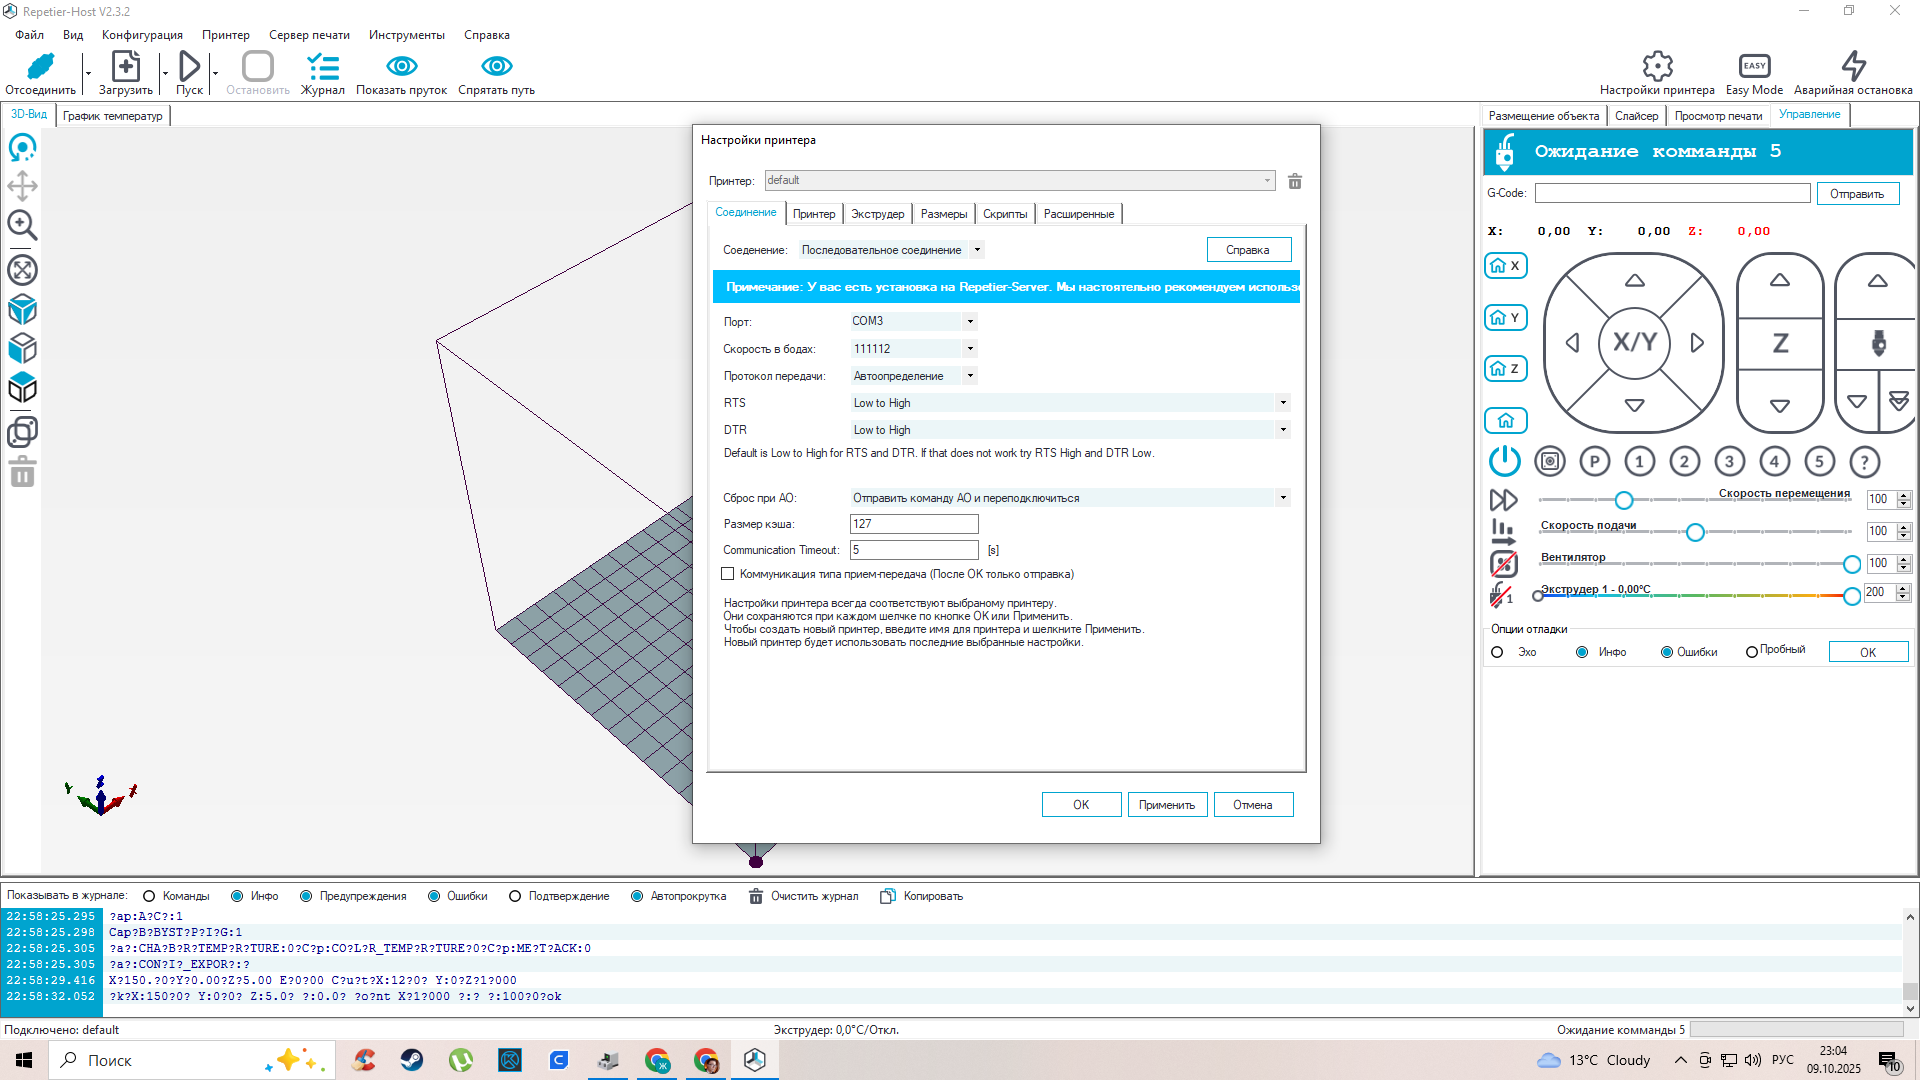
Task: Click the Show Filament eye icon
Action: (401, 66)
